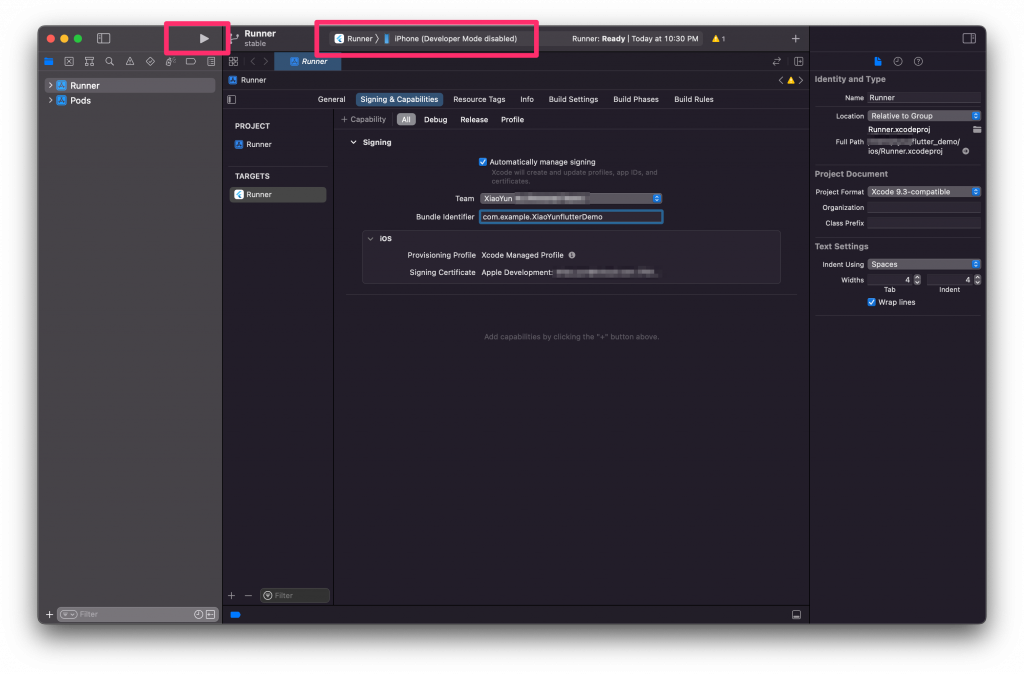
Task: Open the Report navigator
Action: tap(211, 61)
